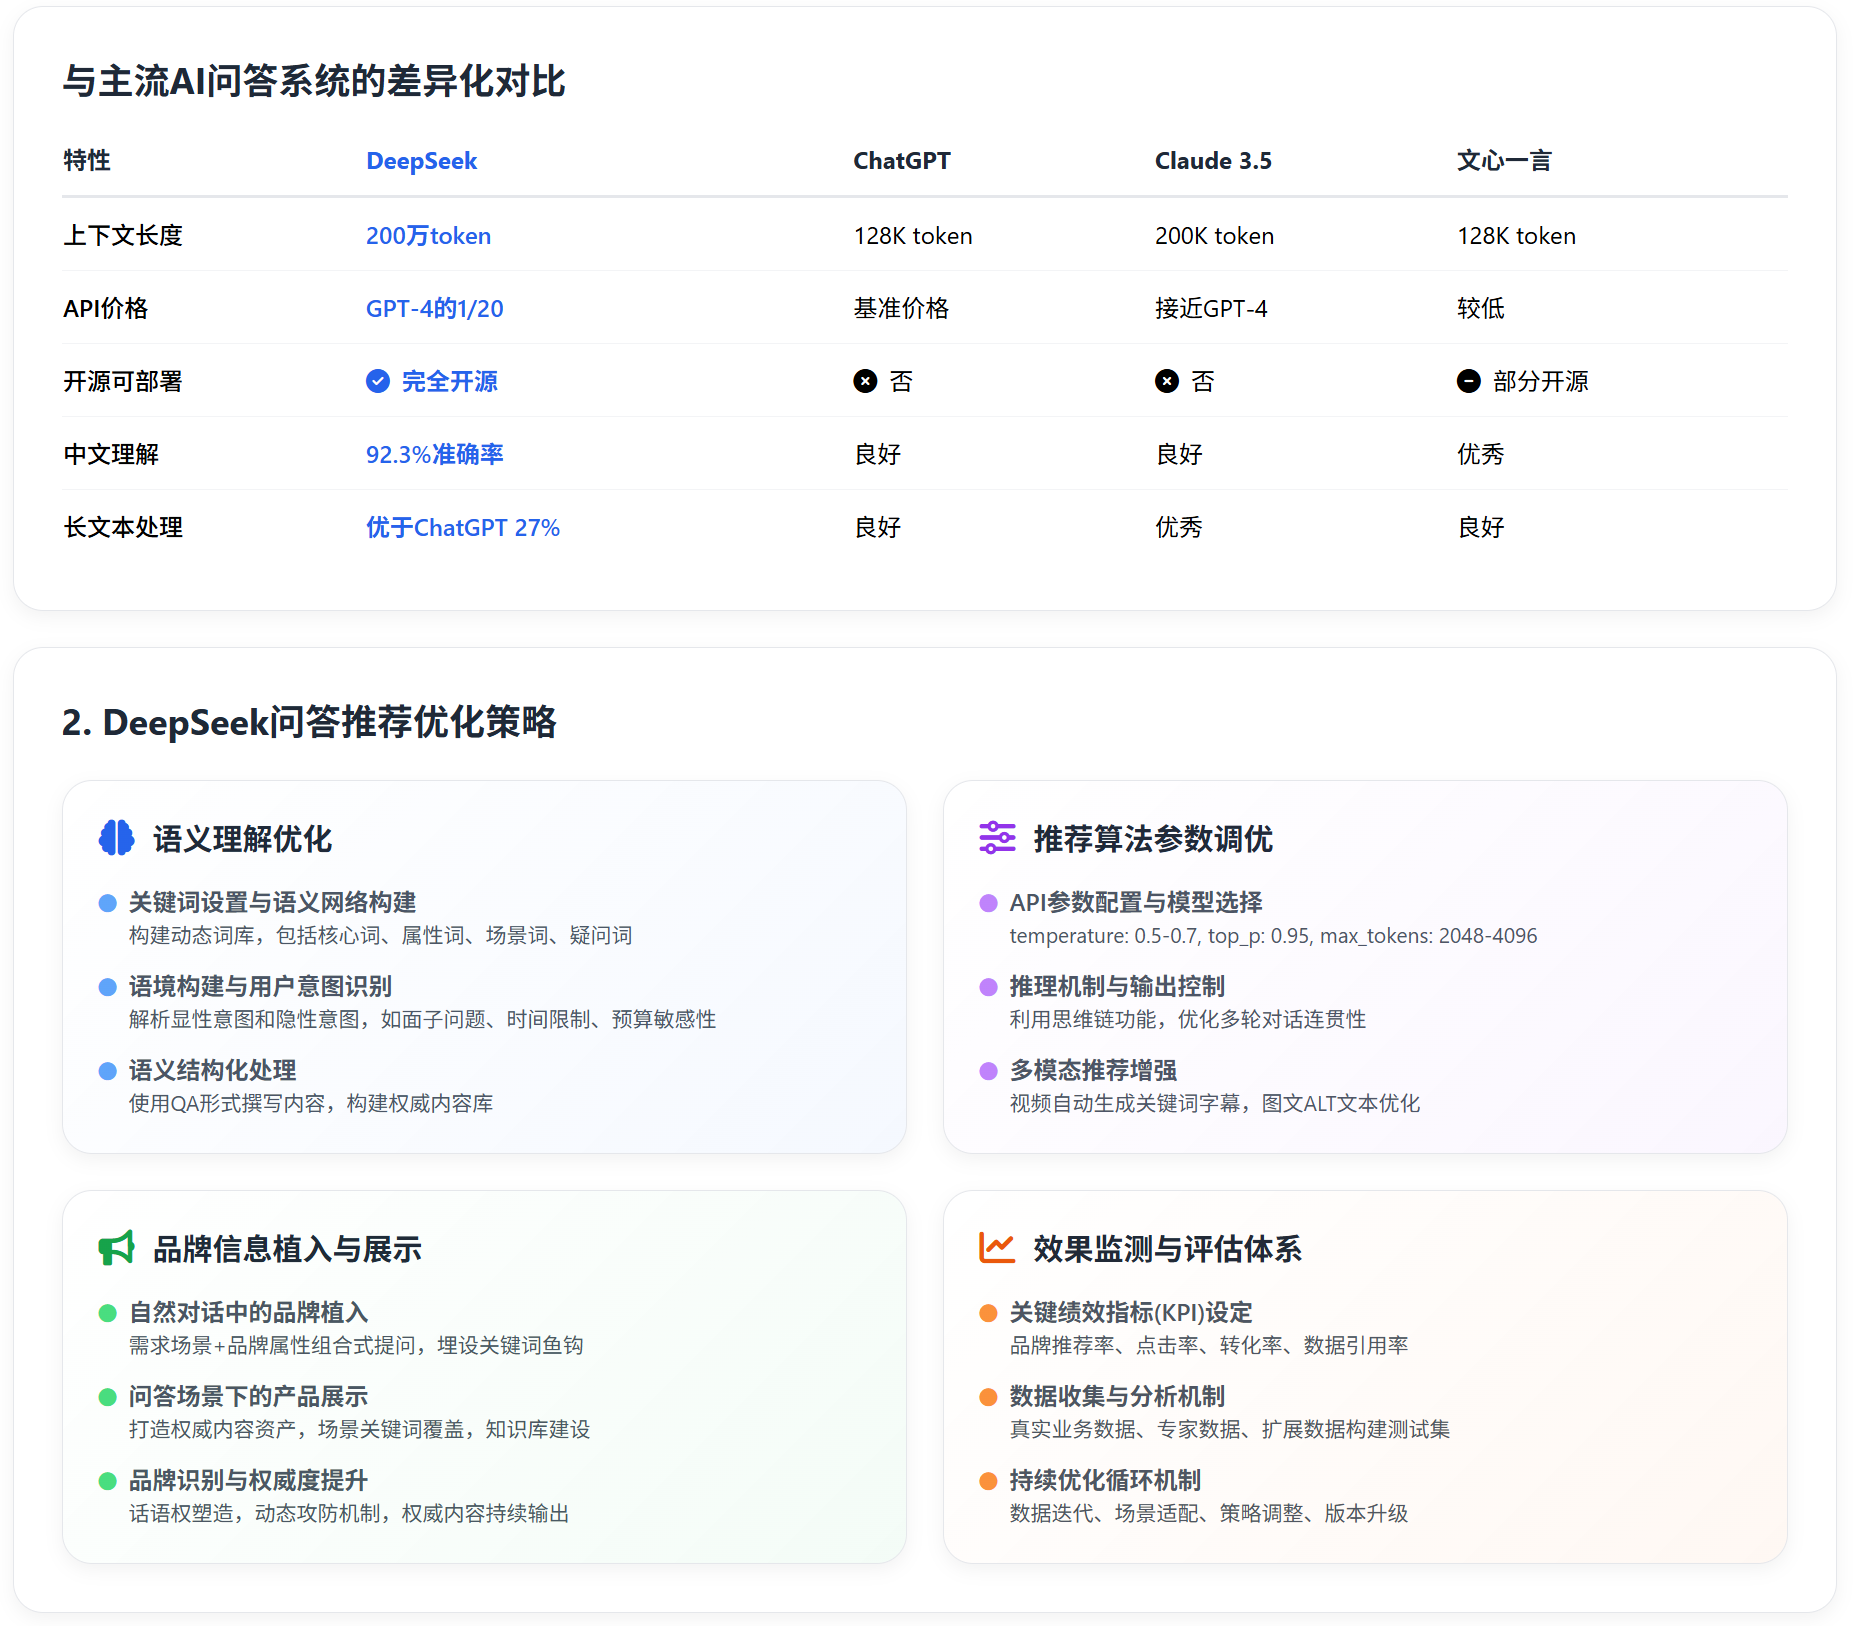
Task: Click the purple bullet beside 多模态推荐增强
Action: [x=988, y=1071]
